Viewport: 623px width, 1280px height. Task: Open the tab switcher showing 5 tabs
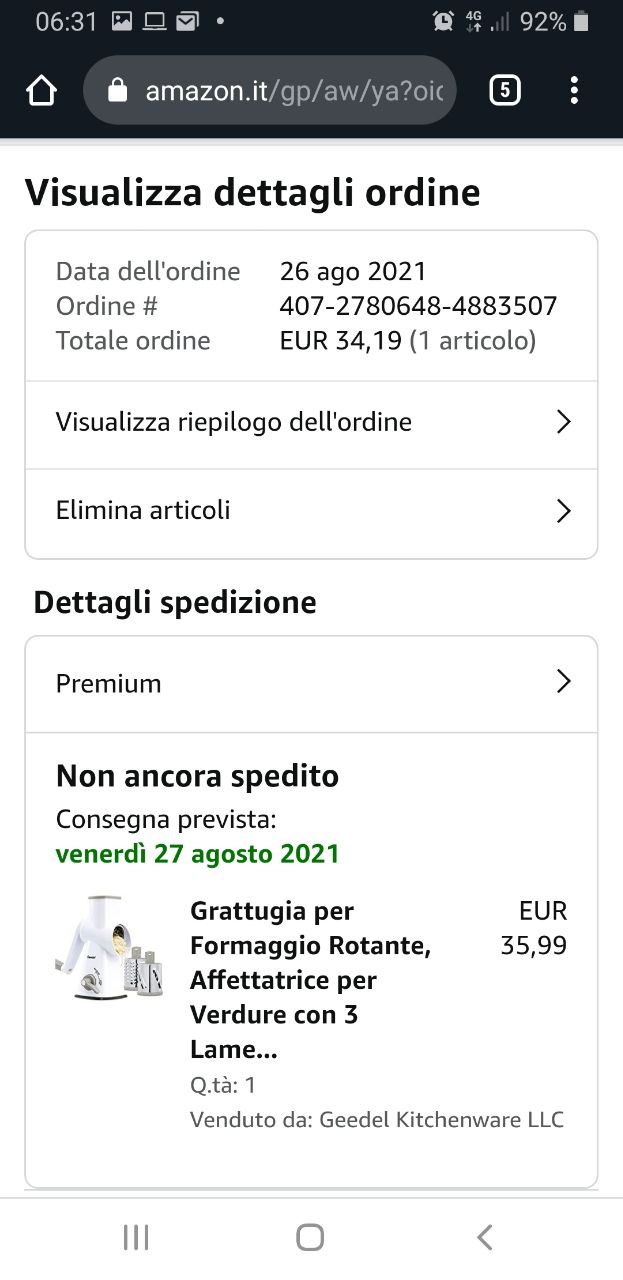pos(505,91)
